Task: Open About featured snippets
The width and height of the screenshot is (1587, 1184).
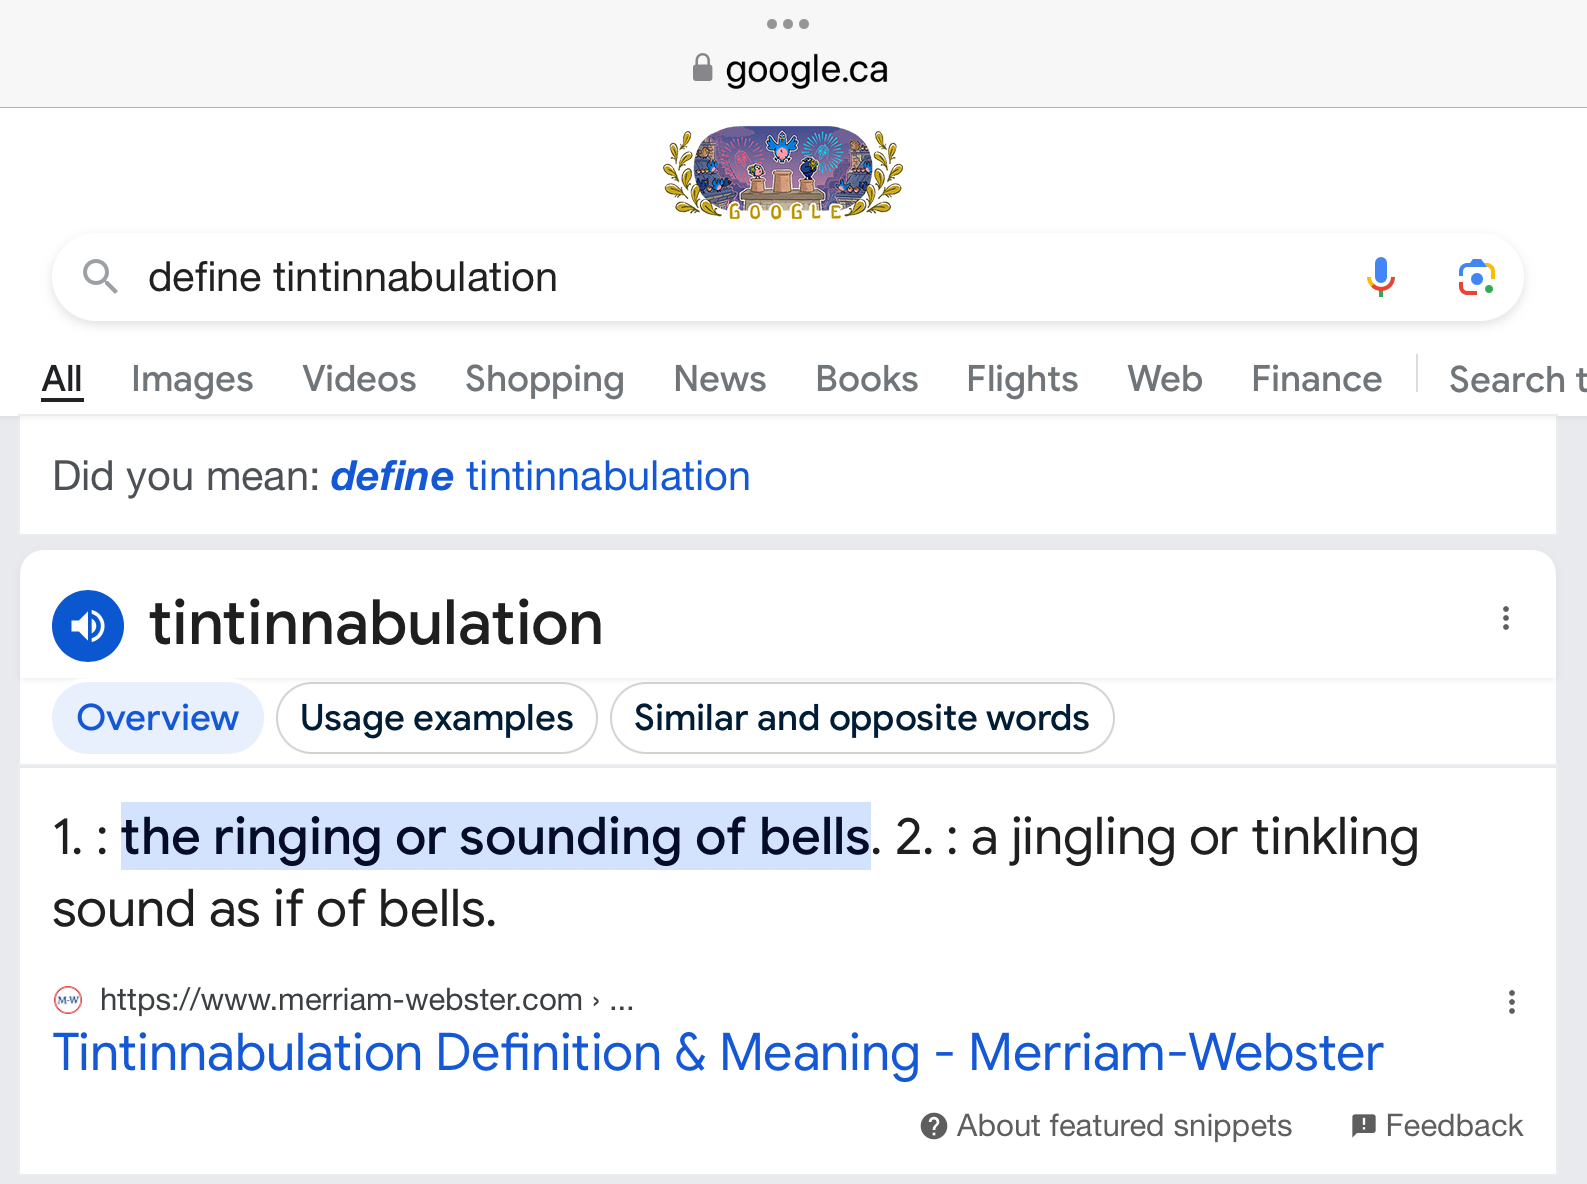Action: (1106, 1126)
